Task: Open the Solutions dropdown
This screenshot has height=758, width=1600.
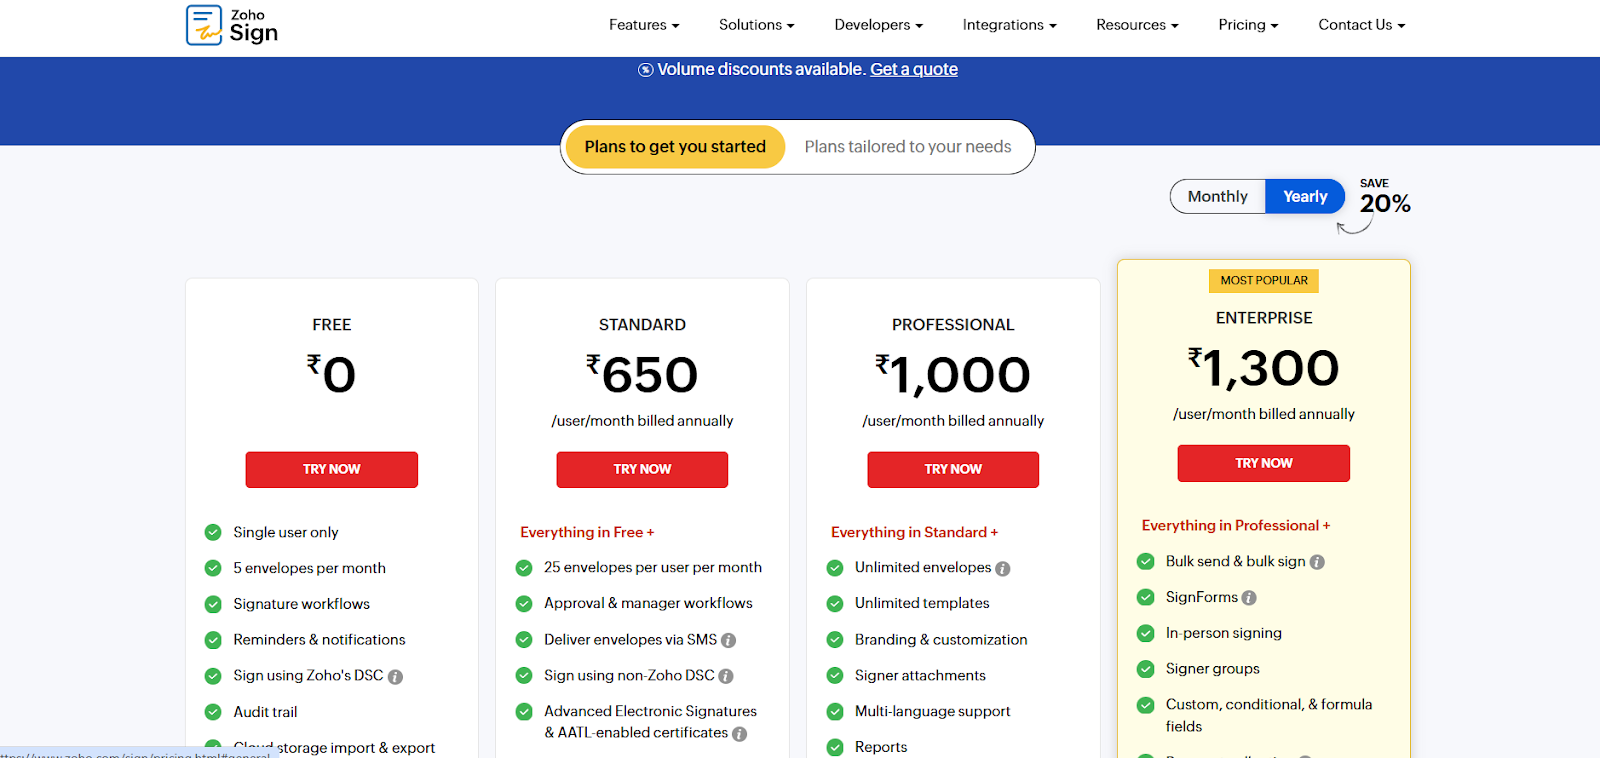Action: tap(756, 25)
